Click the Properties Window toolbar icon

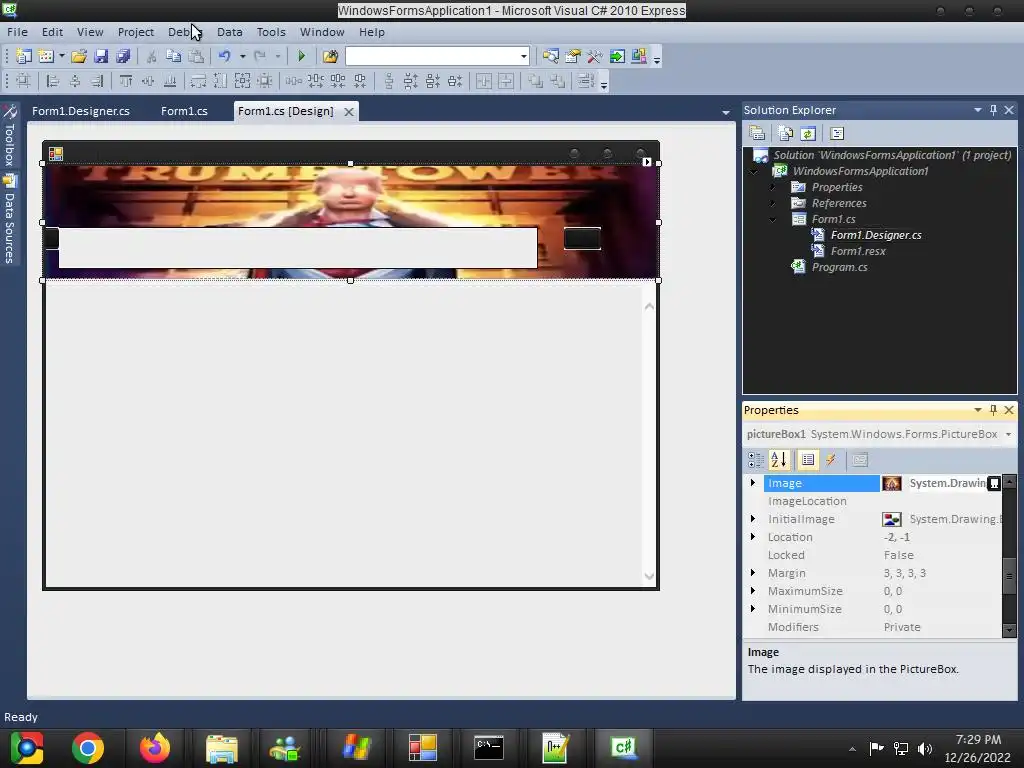573,56
